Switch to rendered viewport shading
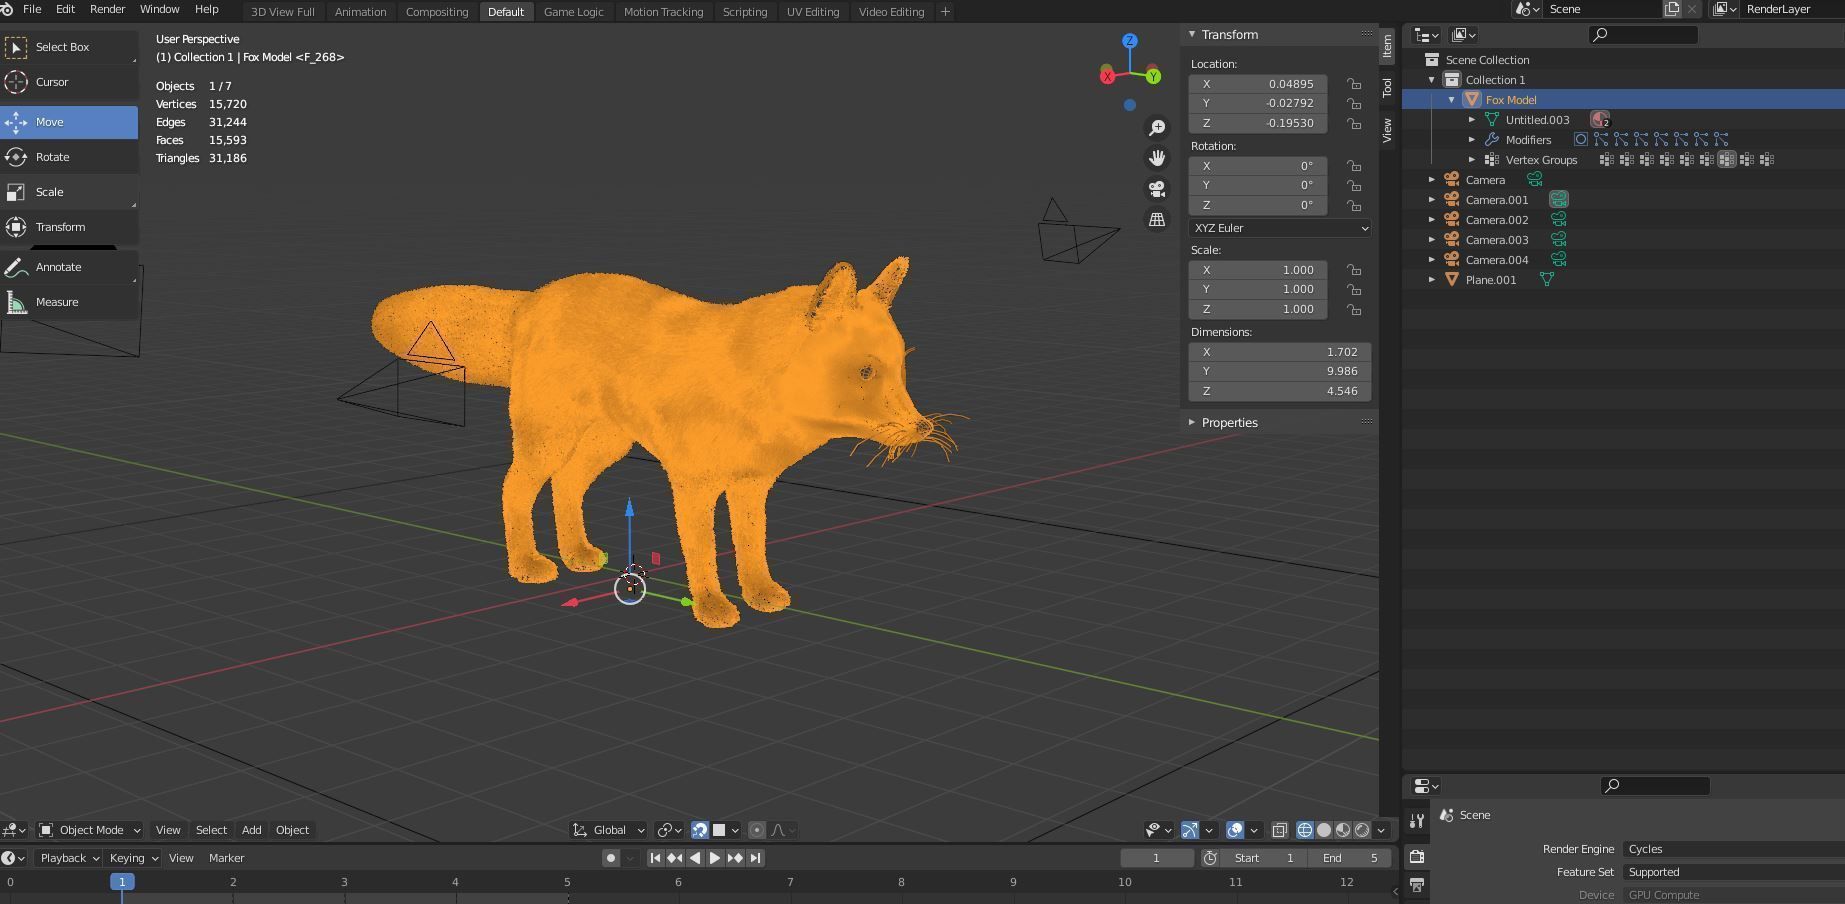The width and height of the screenshot is (1845, 904). click(1362, 830)
